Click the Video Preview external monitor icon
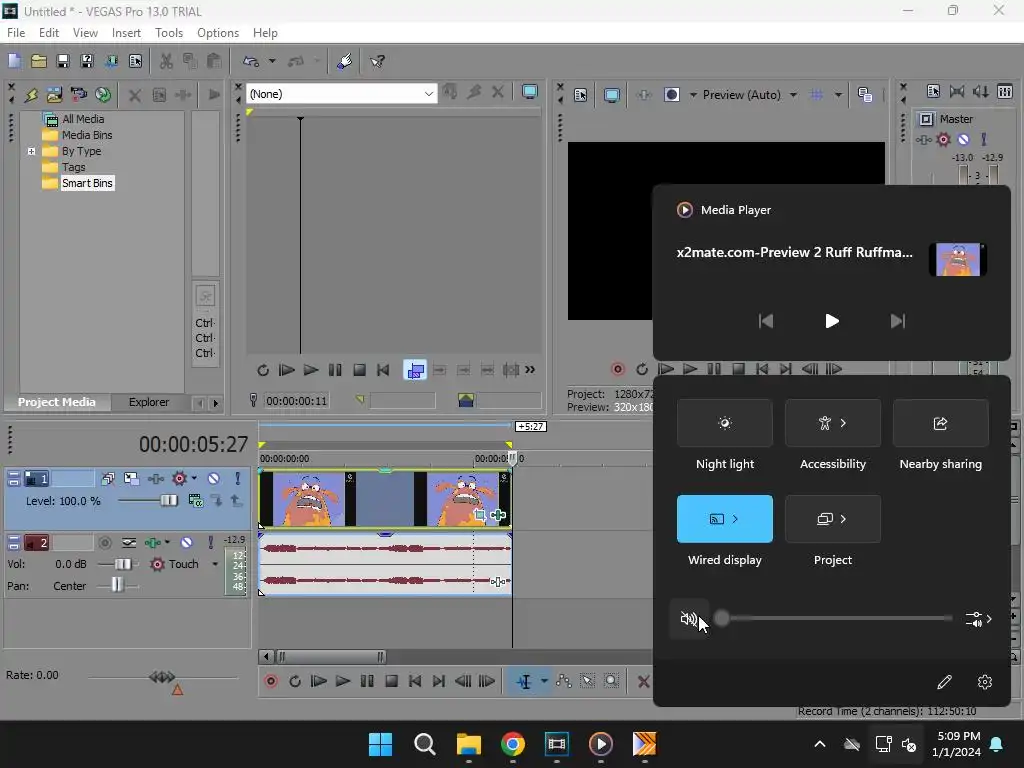This screenshot has width=1024, height=768. 611,95
